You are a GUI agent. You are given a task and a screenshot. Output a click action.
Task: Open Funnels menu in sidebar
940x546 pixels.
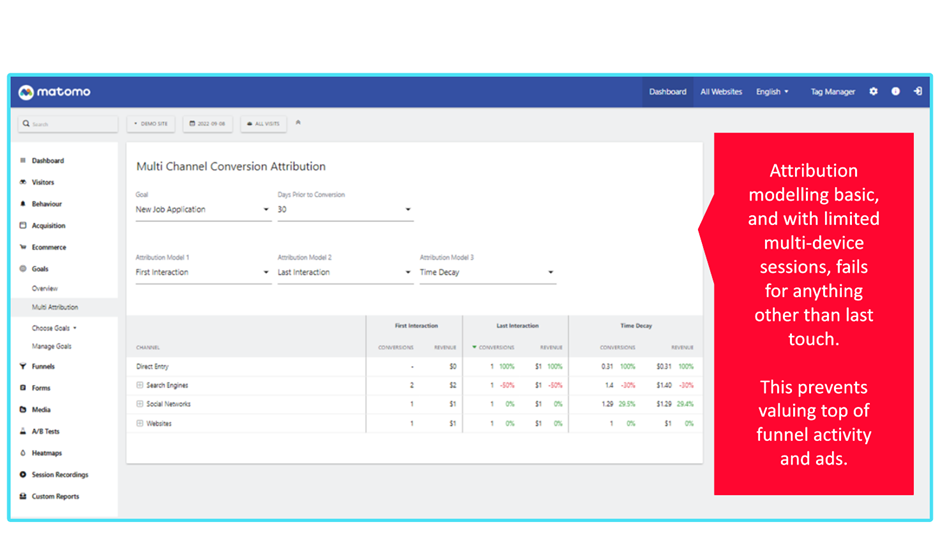(x=43, y=366)
